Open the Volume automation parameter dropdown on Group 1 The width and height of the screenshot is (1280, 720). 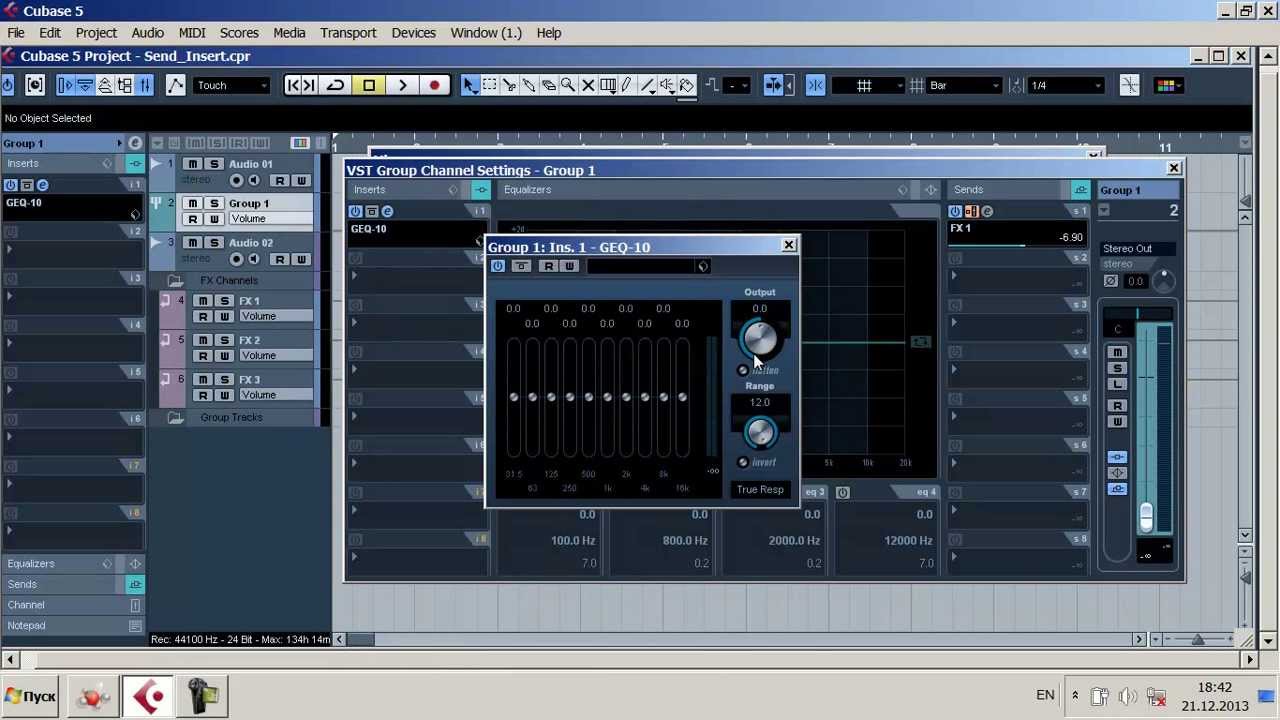click(x=269, y=219)
